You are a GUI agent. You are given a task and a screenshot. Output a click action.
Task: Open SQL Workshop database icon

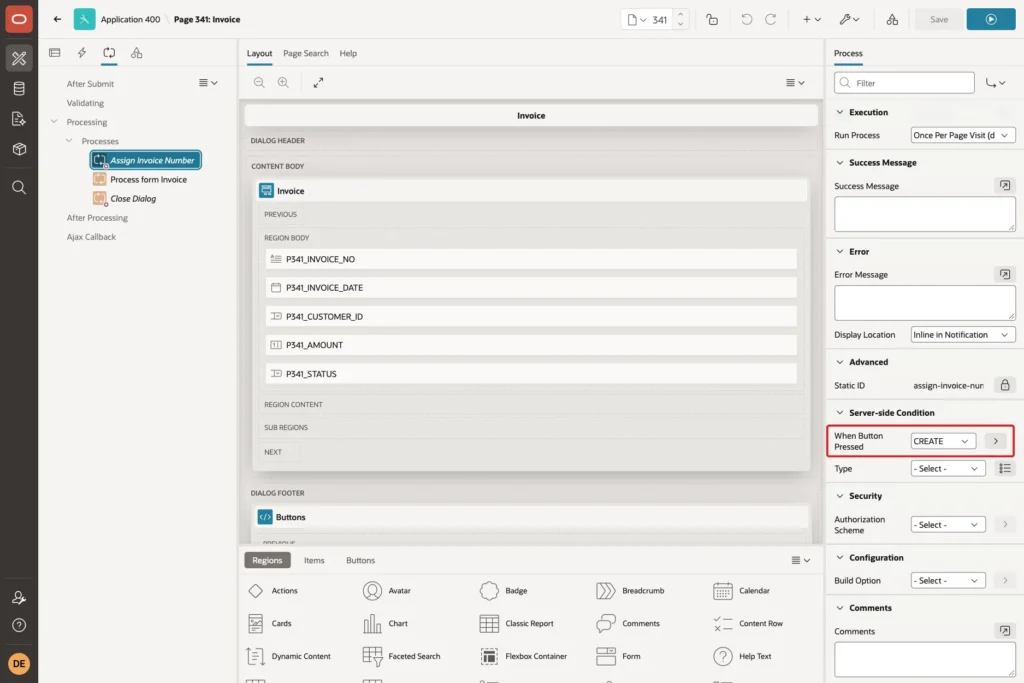pos(19,89)
